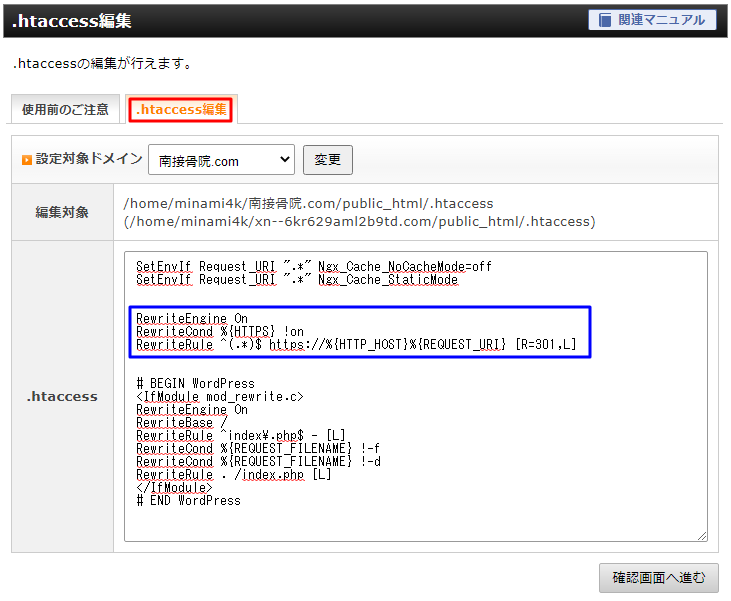Click the orange arrow icon before 設定対象ドメイン
Viewport: 731px width, 601px height.
(27, 160)
